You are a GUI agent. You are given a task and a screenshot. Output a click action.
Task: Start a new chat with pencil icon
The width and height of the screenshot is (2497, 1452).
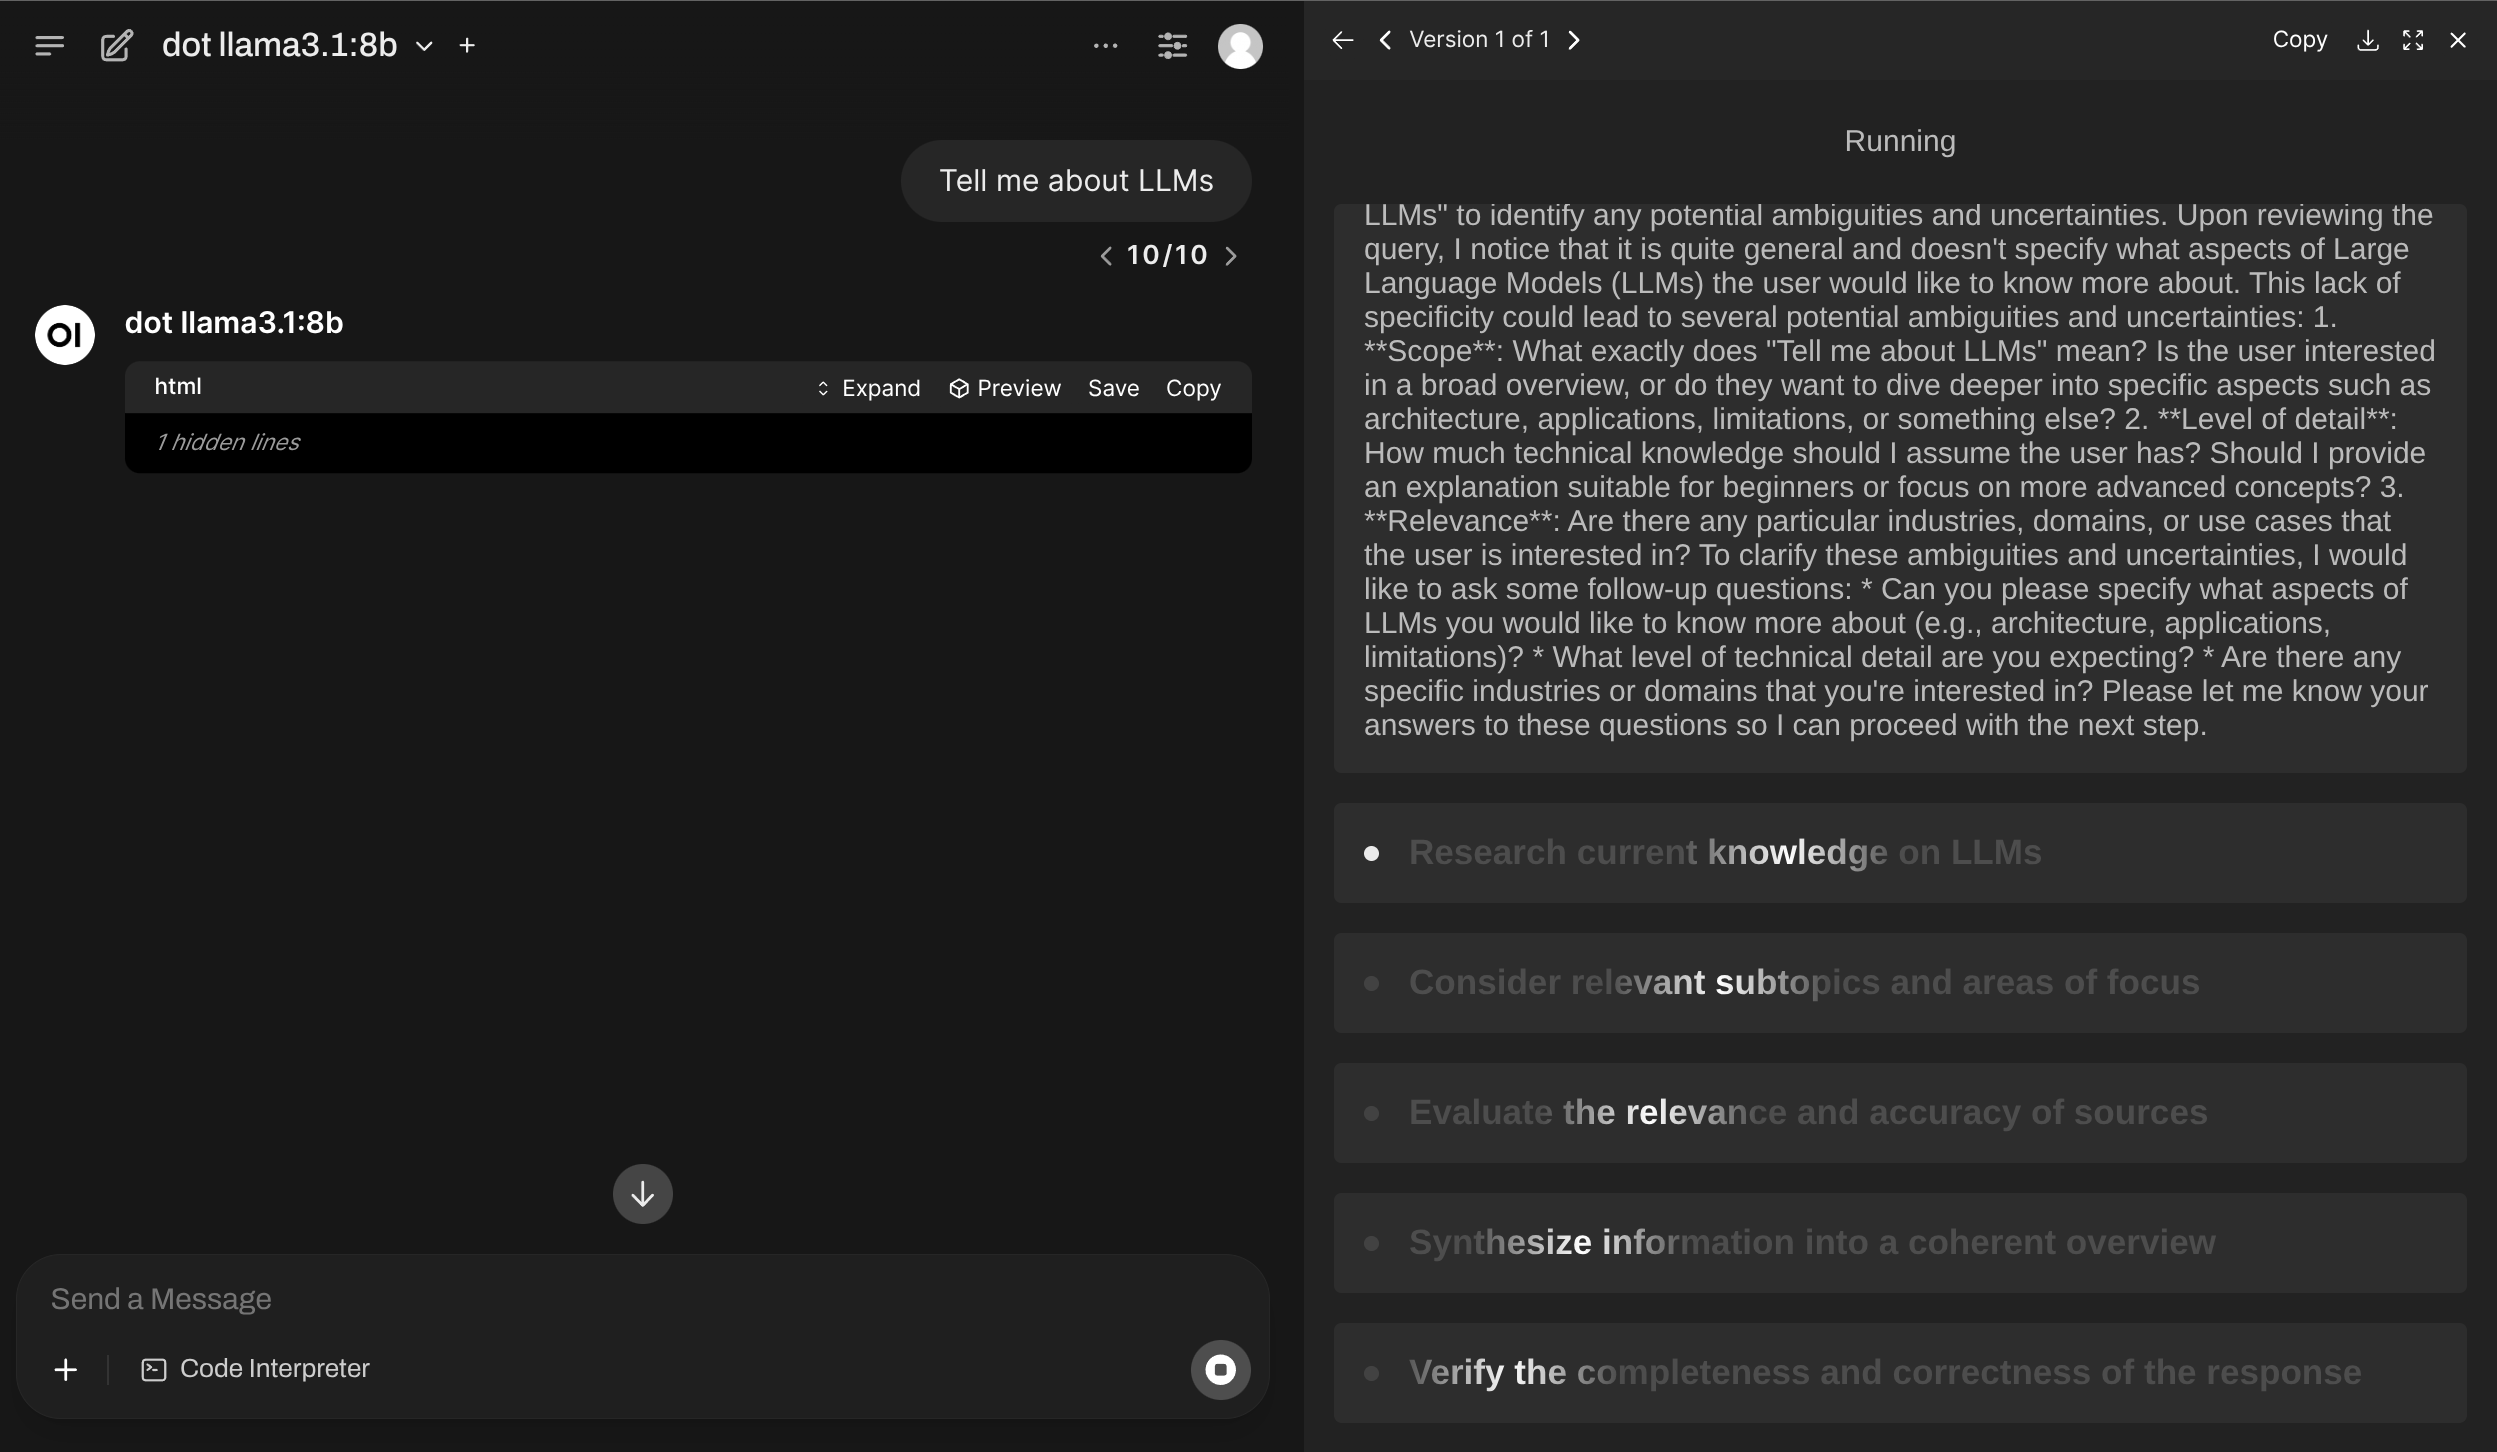[x=116, y=46]
